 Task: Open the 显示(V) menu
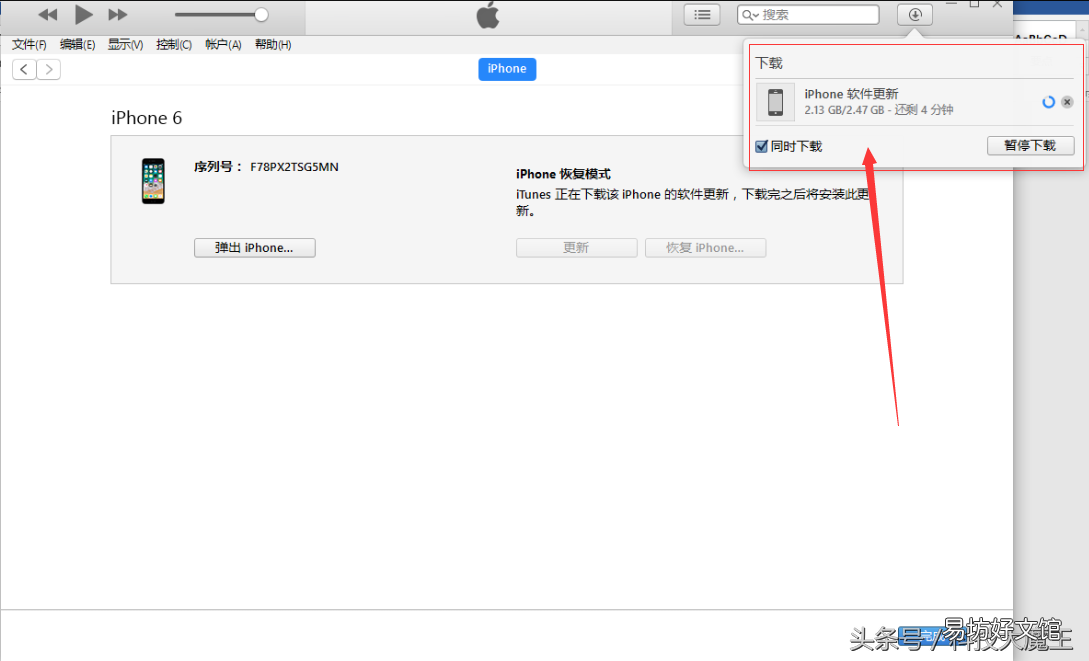click(125, 44)
